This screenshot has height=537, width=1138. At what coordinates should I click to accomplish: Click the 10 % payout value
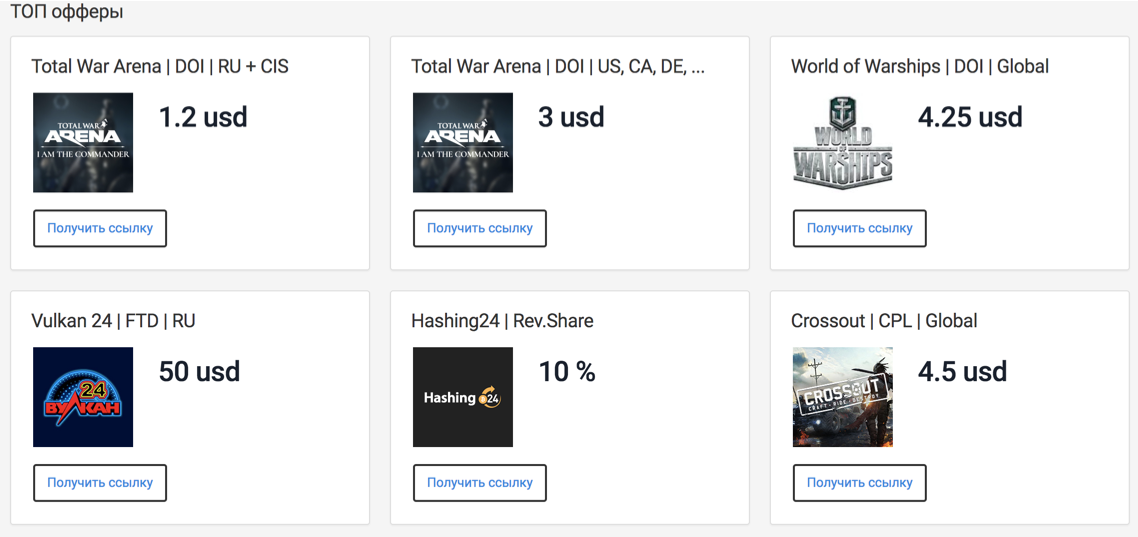click(567, 372)
